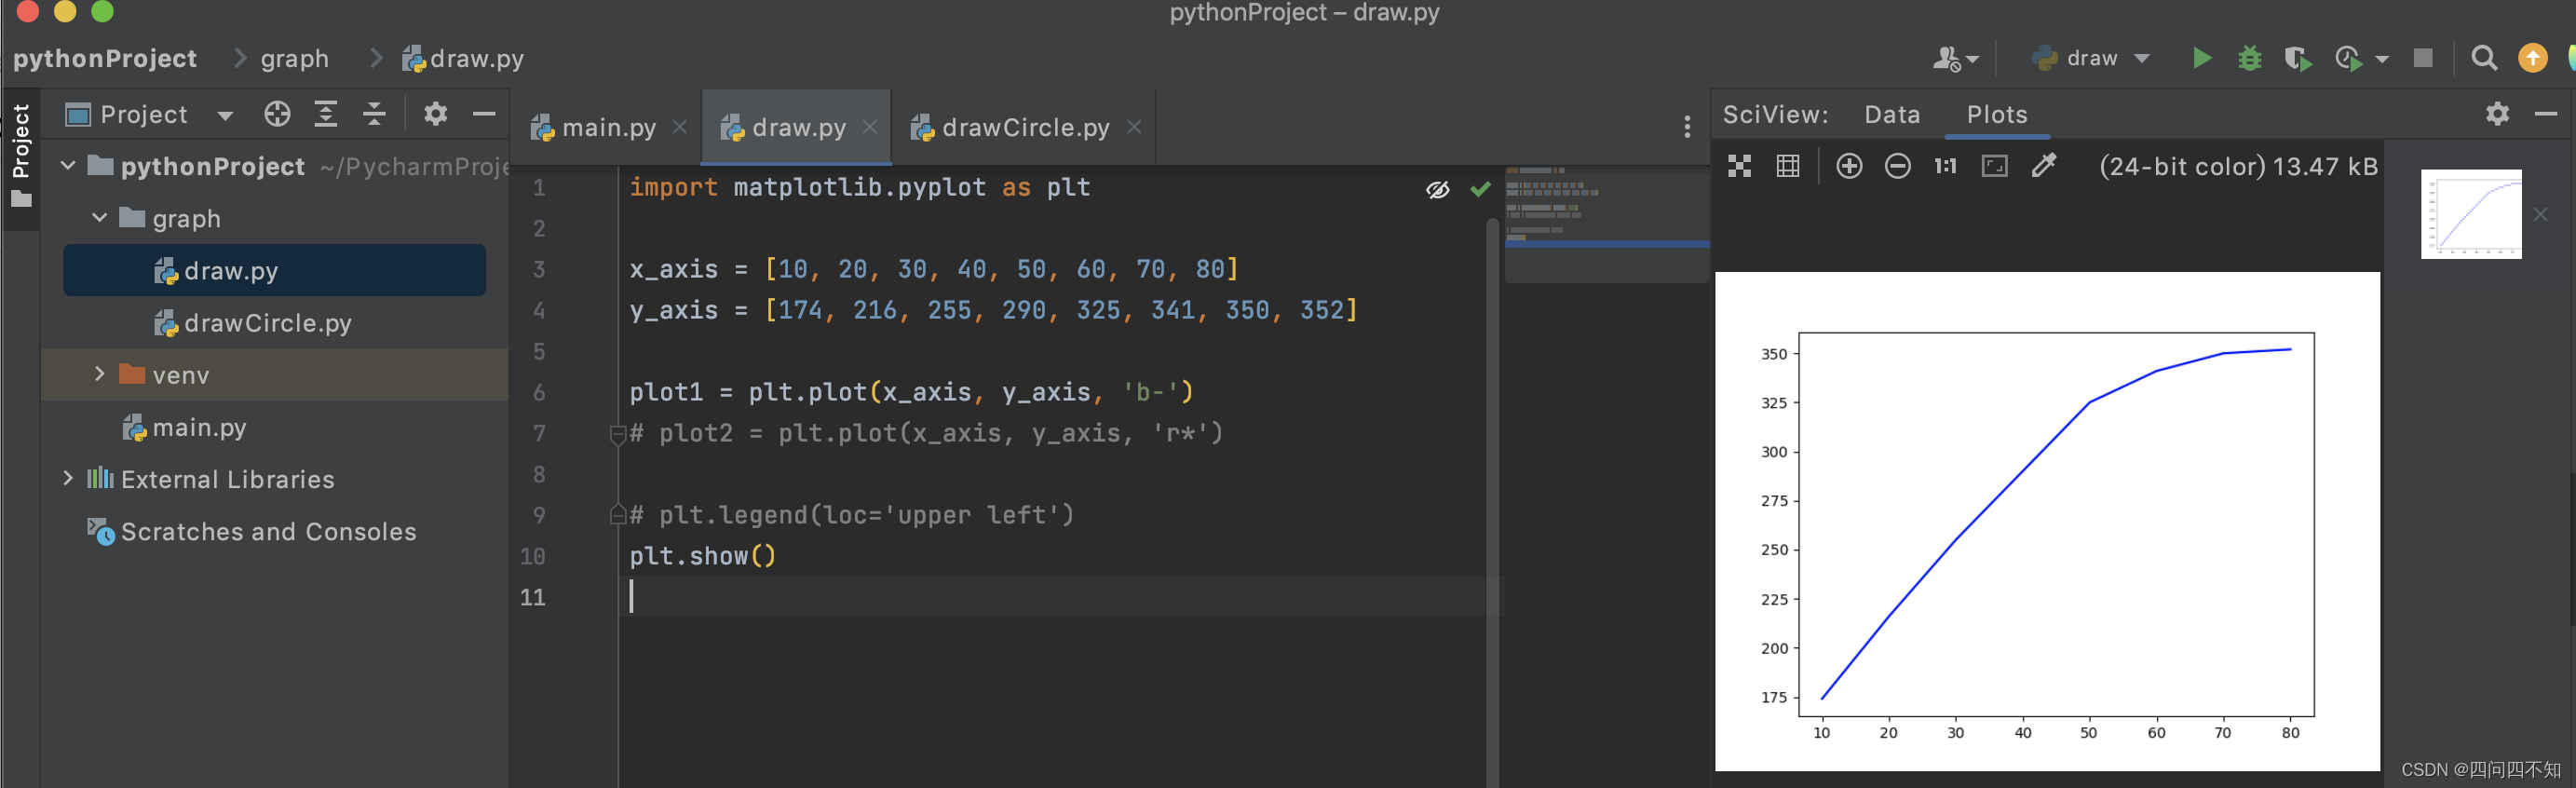This screenshot has height=788, width=2576.
Task: Toggle transparency chessboard in plot viewer
Action: tap(1739, 166)
